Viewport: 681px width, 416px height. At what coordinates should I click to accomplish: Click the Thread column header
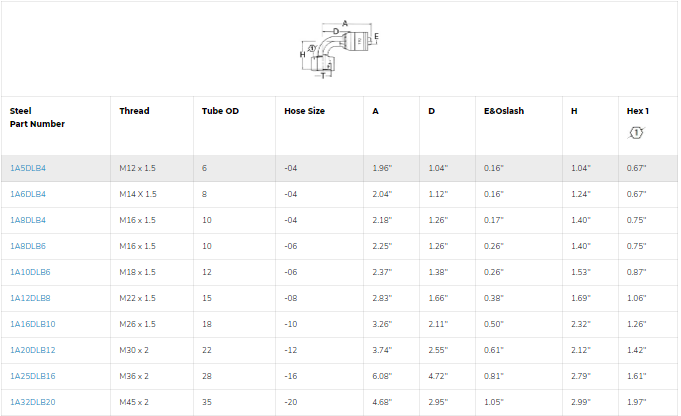click(x=134, y=111)
